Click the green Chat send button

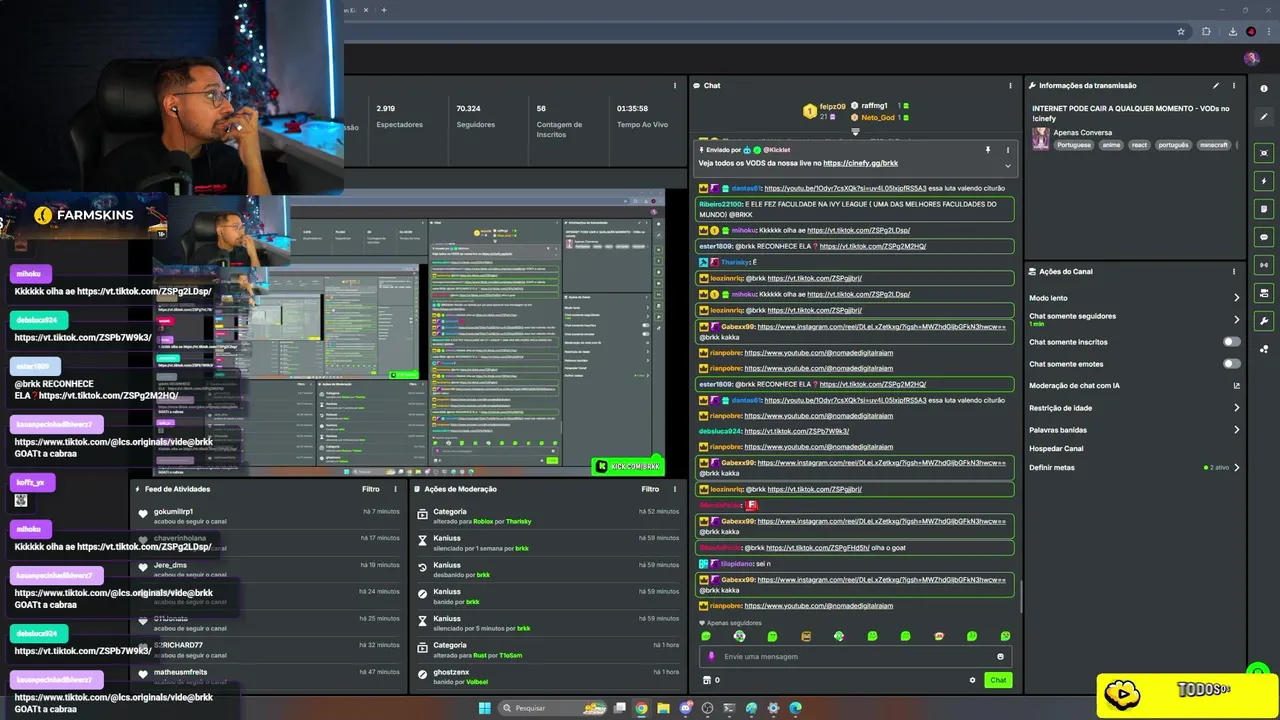point(998,680)
